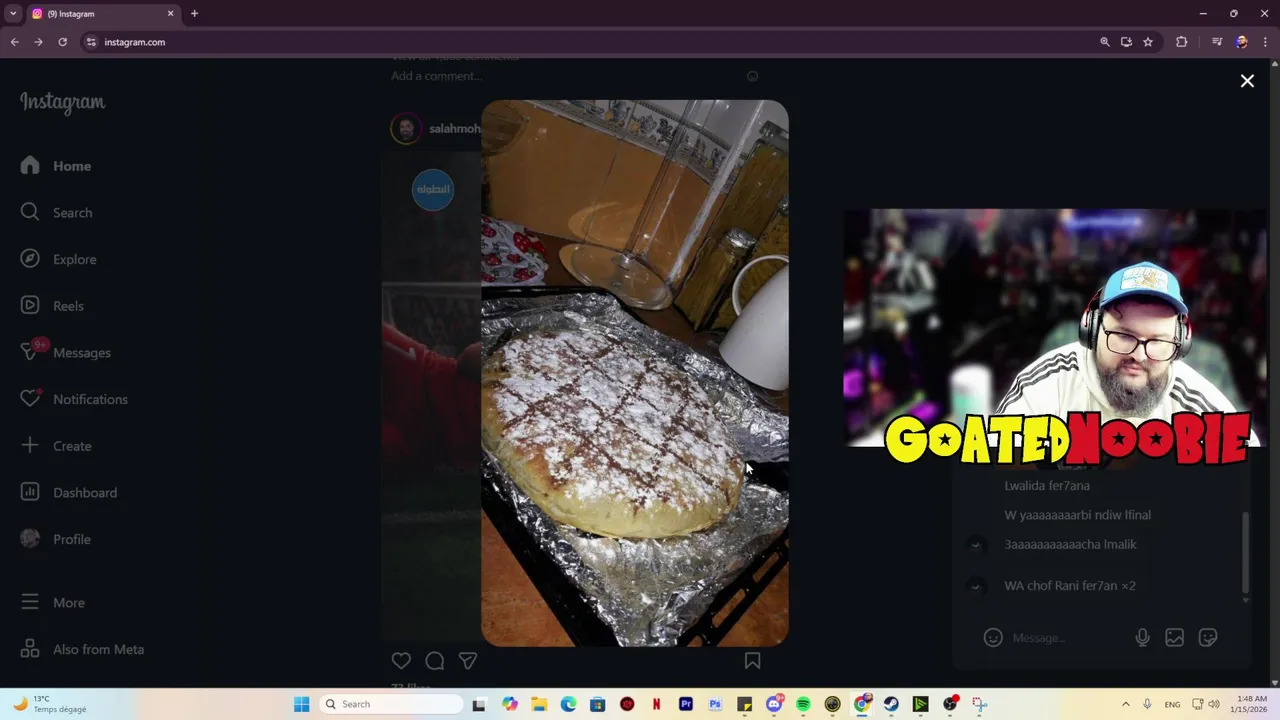Open browser zoom magnifier icon

tap(1104, 42)
